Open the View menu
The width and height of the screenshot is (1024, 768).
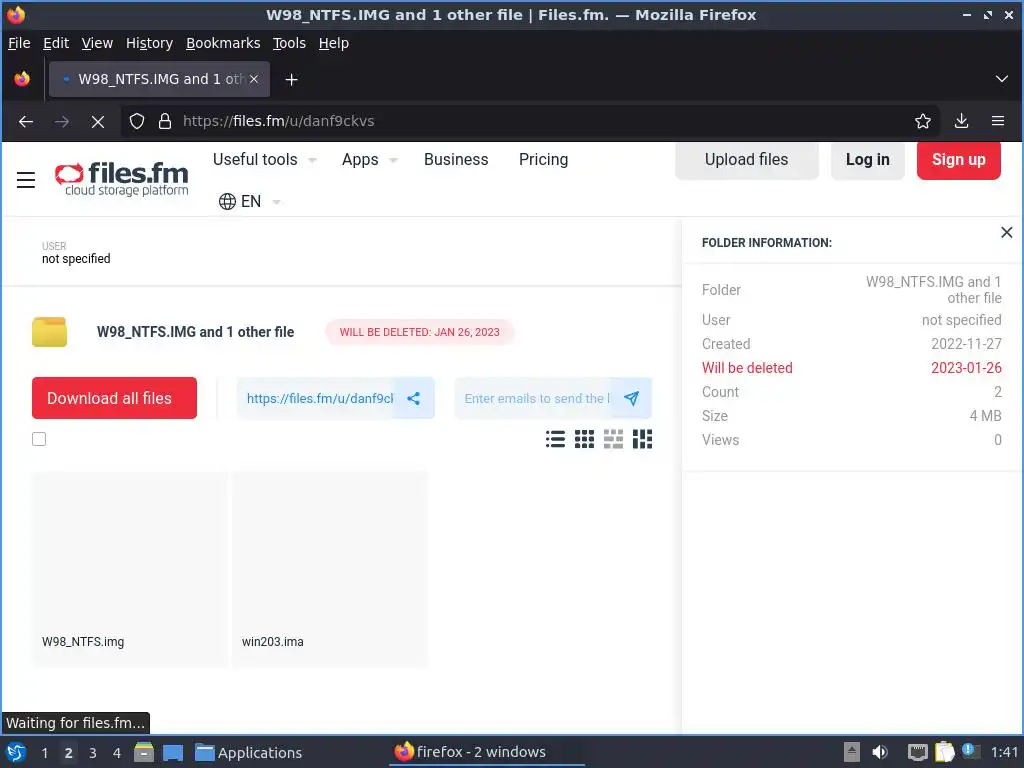(x=97, y=43)
